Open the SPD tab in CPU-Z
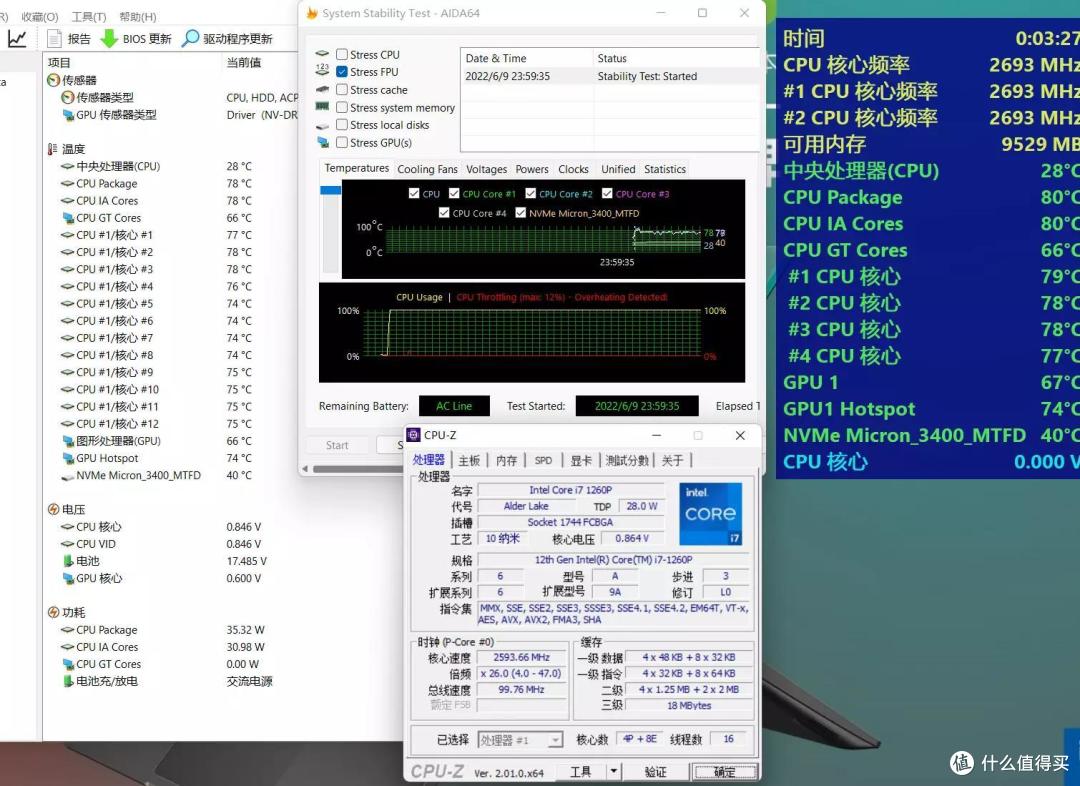Image resolution: width=1080 pixels, height=786 pixels. (543, 460)
